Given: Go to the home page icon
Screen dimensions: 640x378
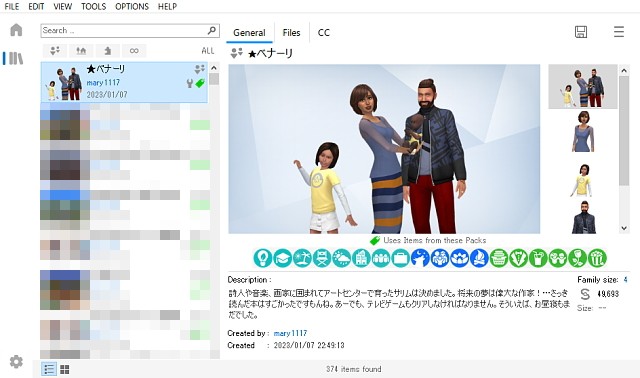Looking at the screenshot, I should 16,30.
